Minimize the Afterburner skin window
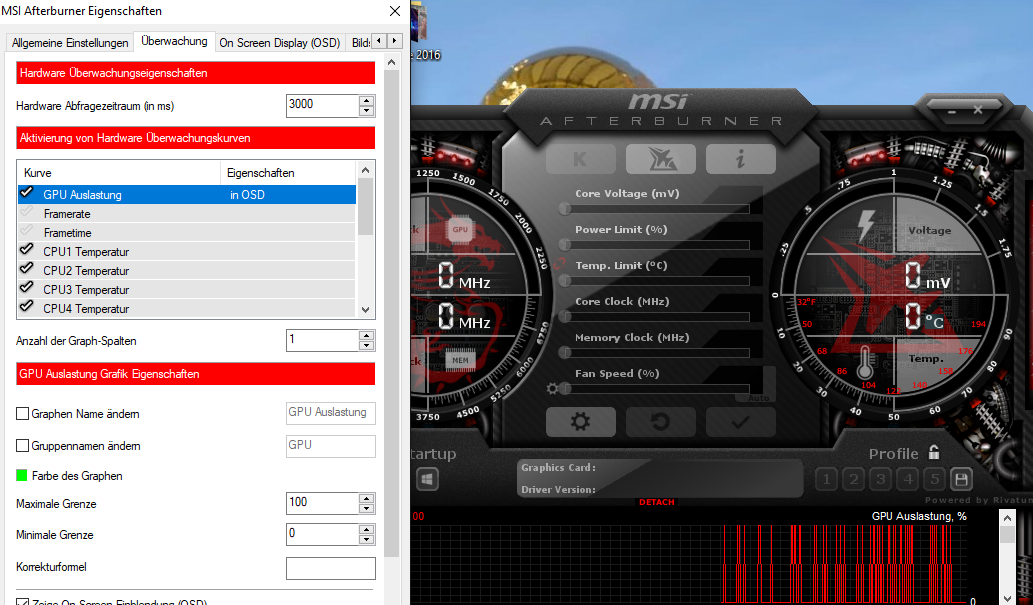This screenshot has width=1033, height=605. click(951, 112)
